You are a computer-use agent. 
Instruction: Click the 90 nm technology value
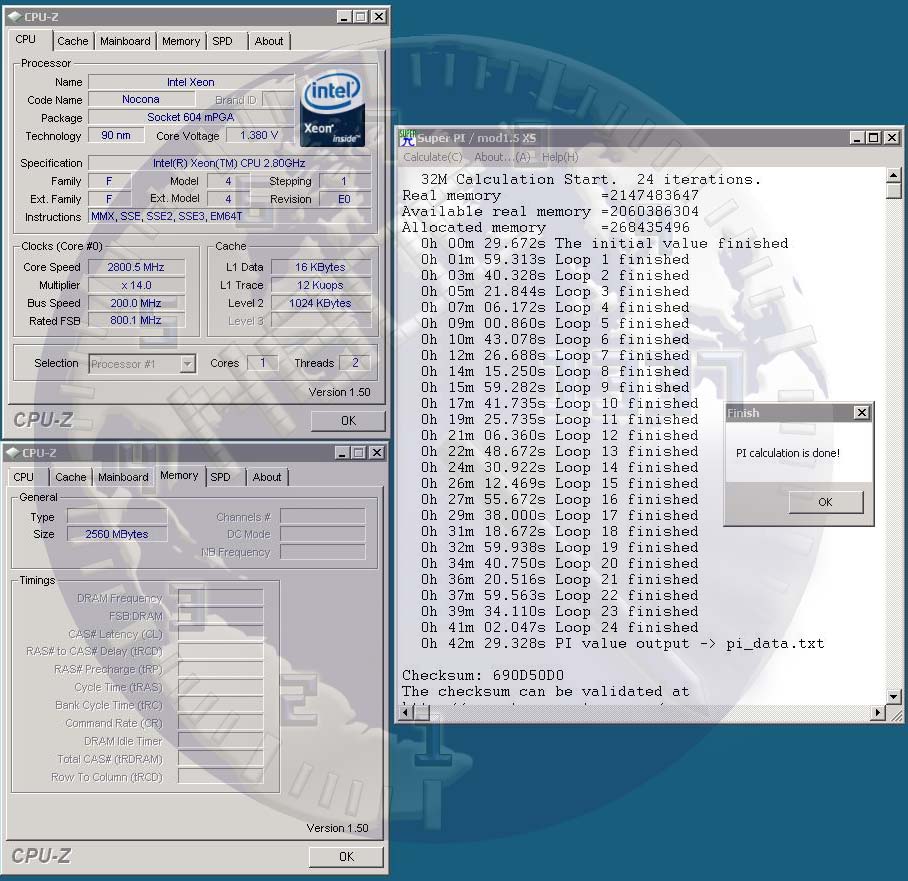click(116, 136)
